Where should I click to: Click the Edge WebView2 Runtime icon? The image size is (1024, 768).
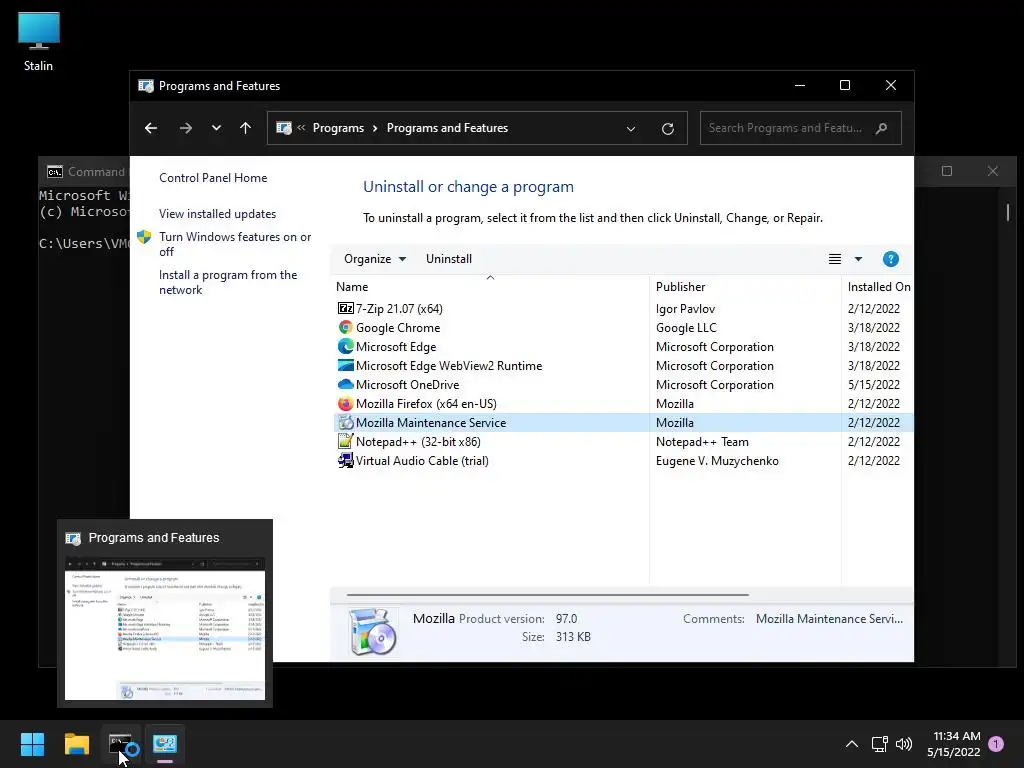(x=345, y=365)
